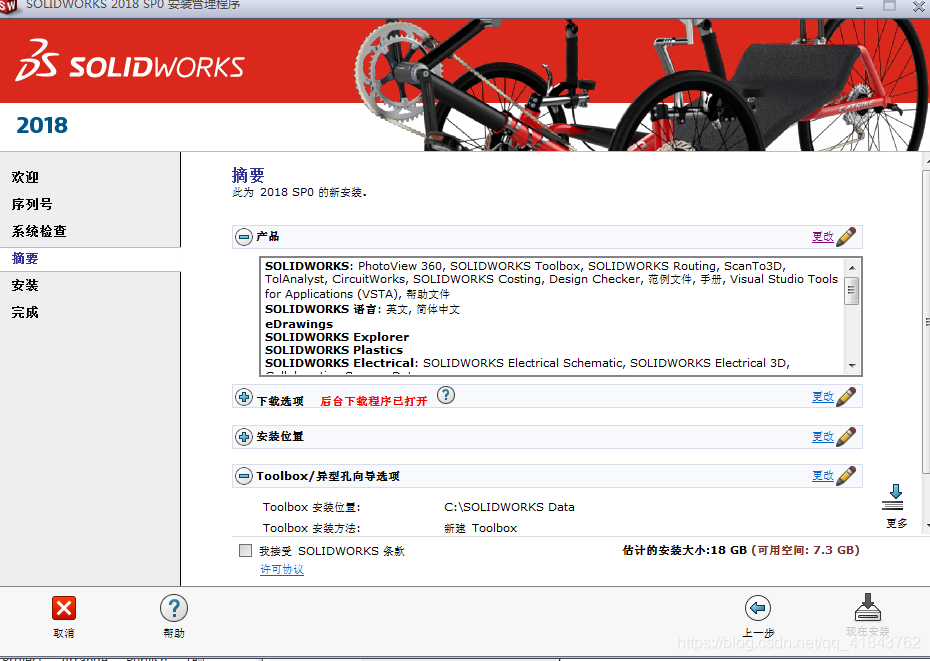Click 更改 link for 下载选项
Image resolution: width=930 pixels, height=661 pixels.
[823, 396]
